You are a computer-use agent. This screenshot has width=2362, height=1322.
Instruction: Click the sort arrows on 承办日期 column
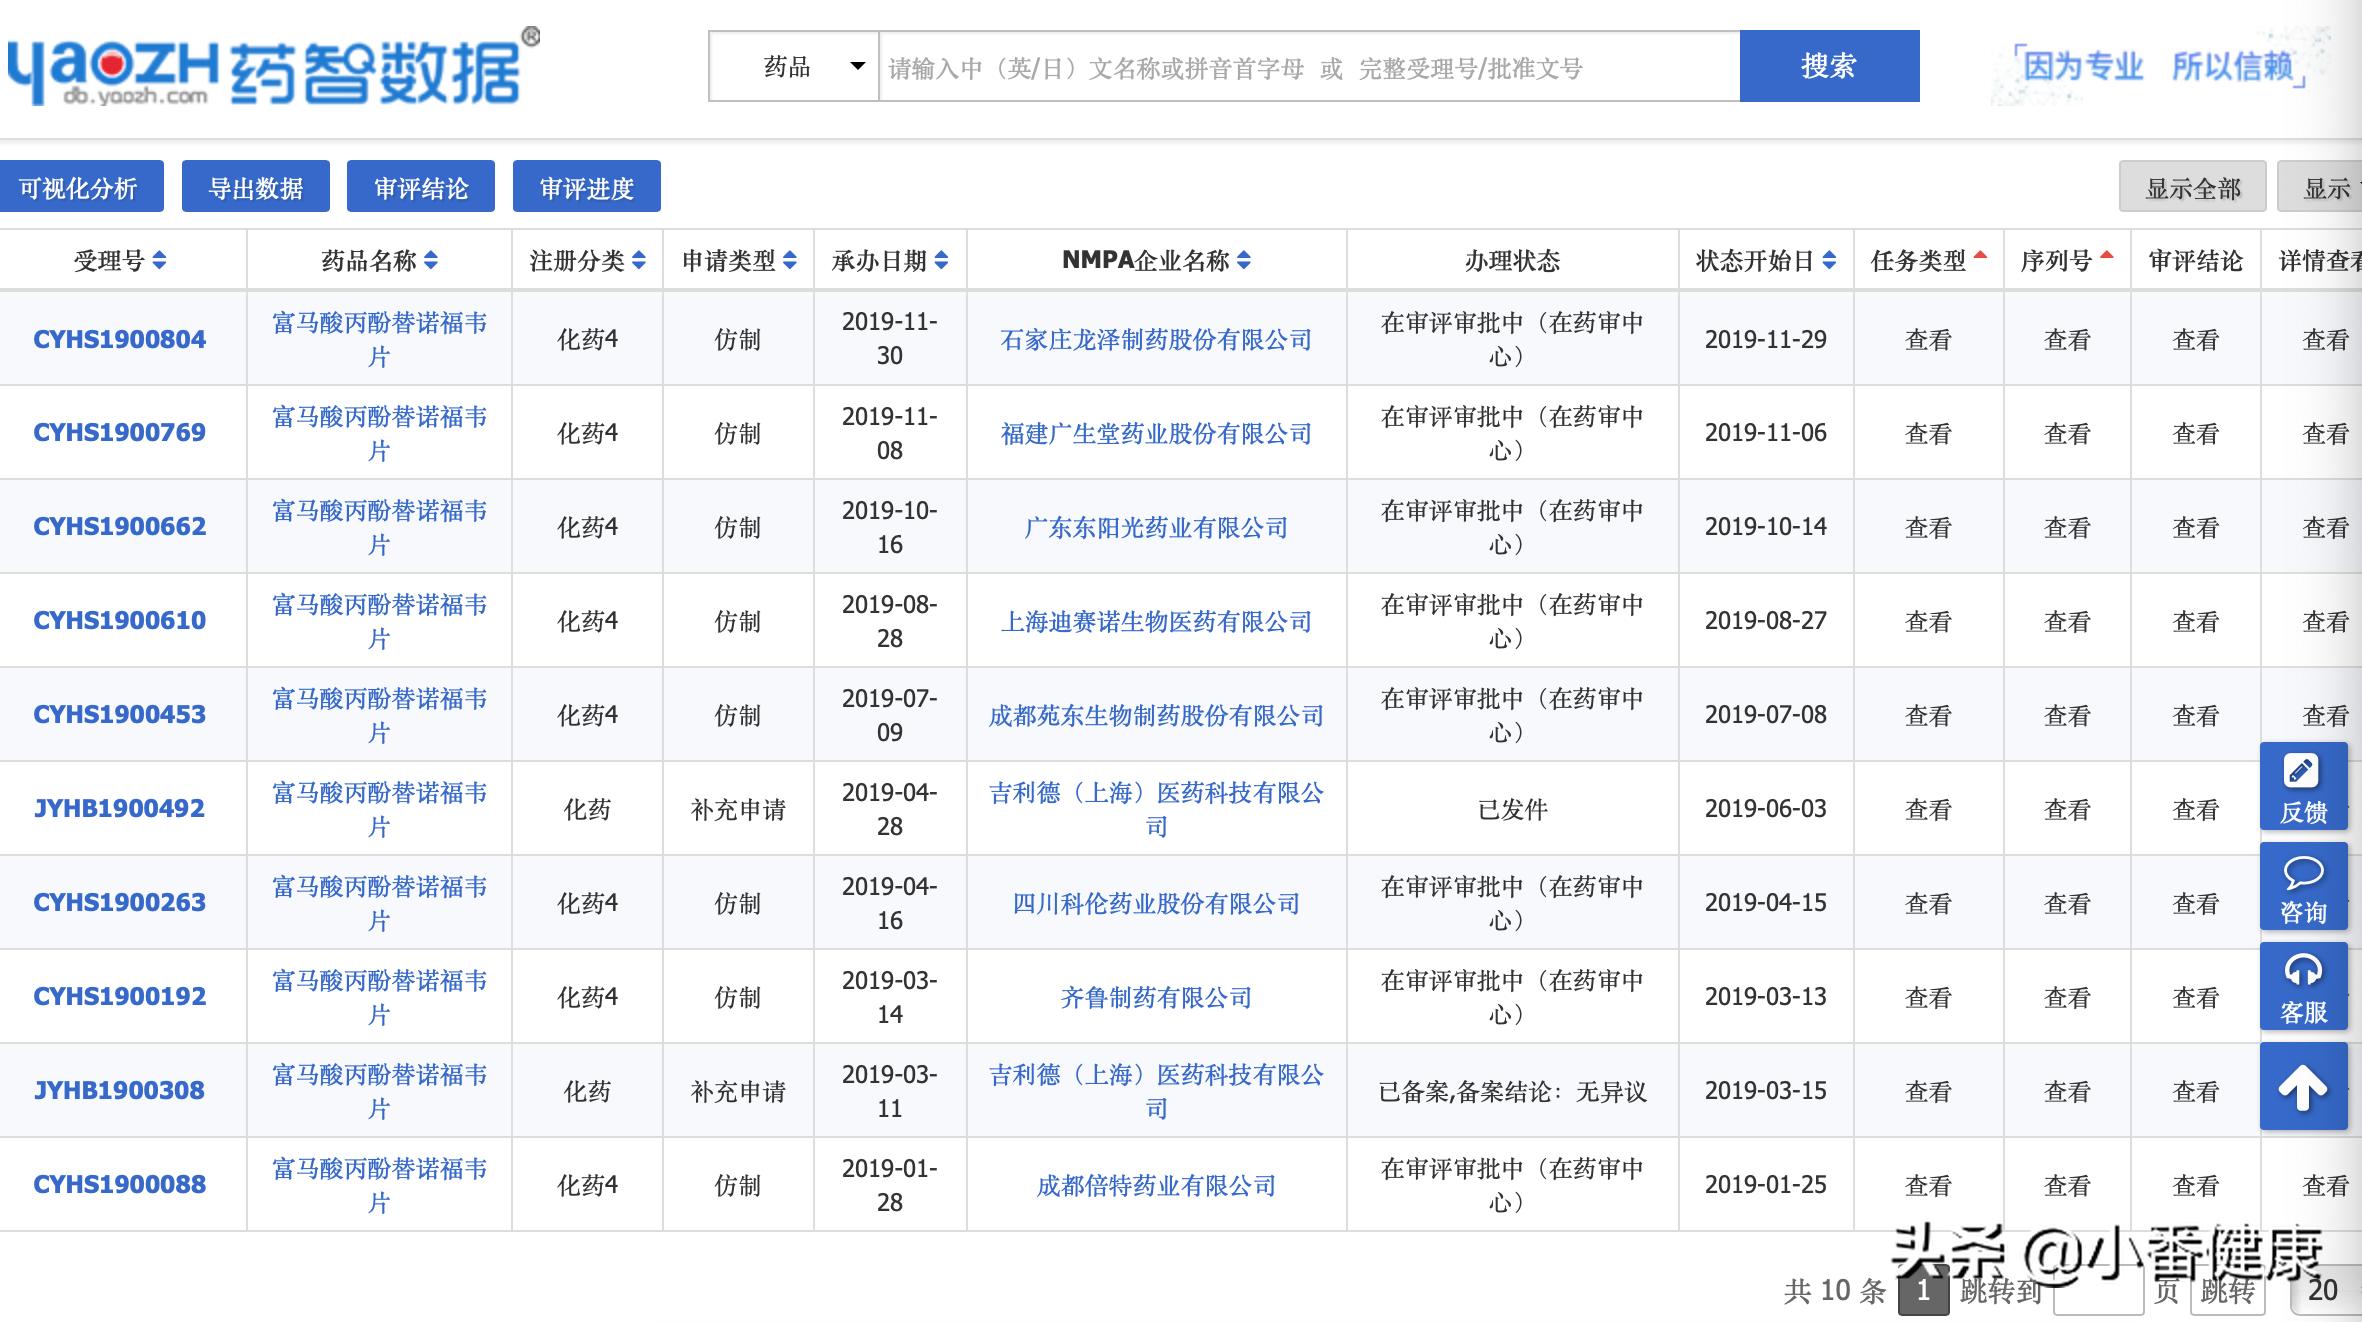940,260
